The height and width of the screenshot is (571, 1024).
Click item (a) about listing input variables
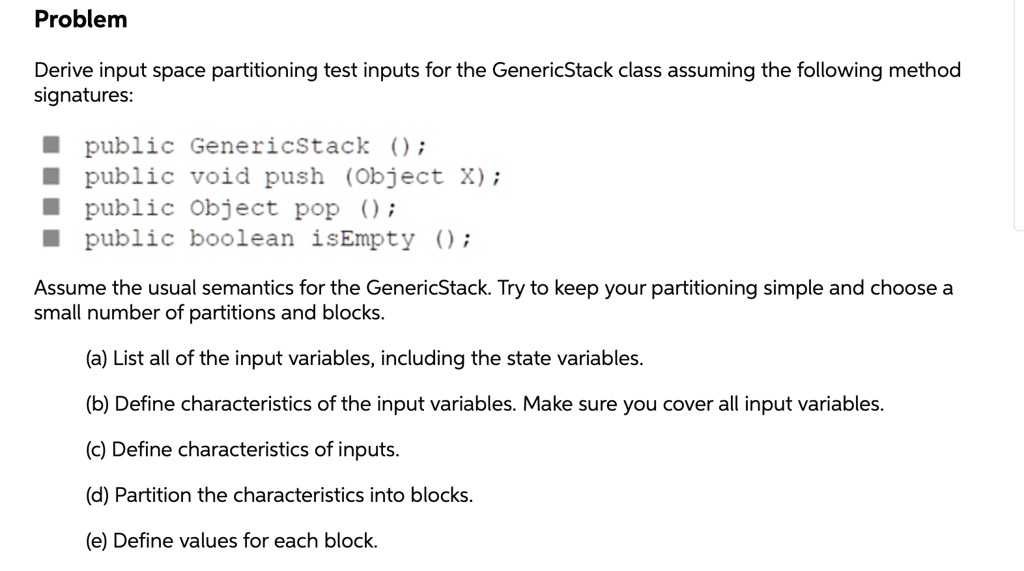point(364,358)
